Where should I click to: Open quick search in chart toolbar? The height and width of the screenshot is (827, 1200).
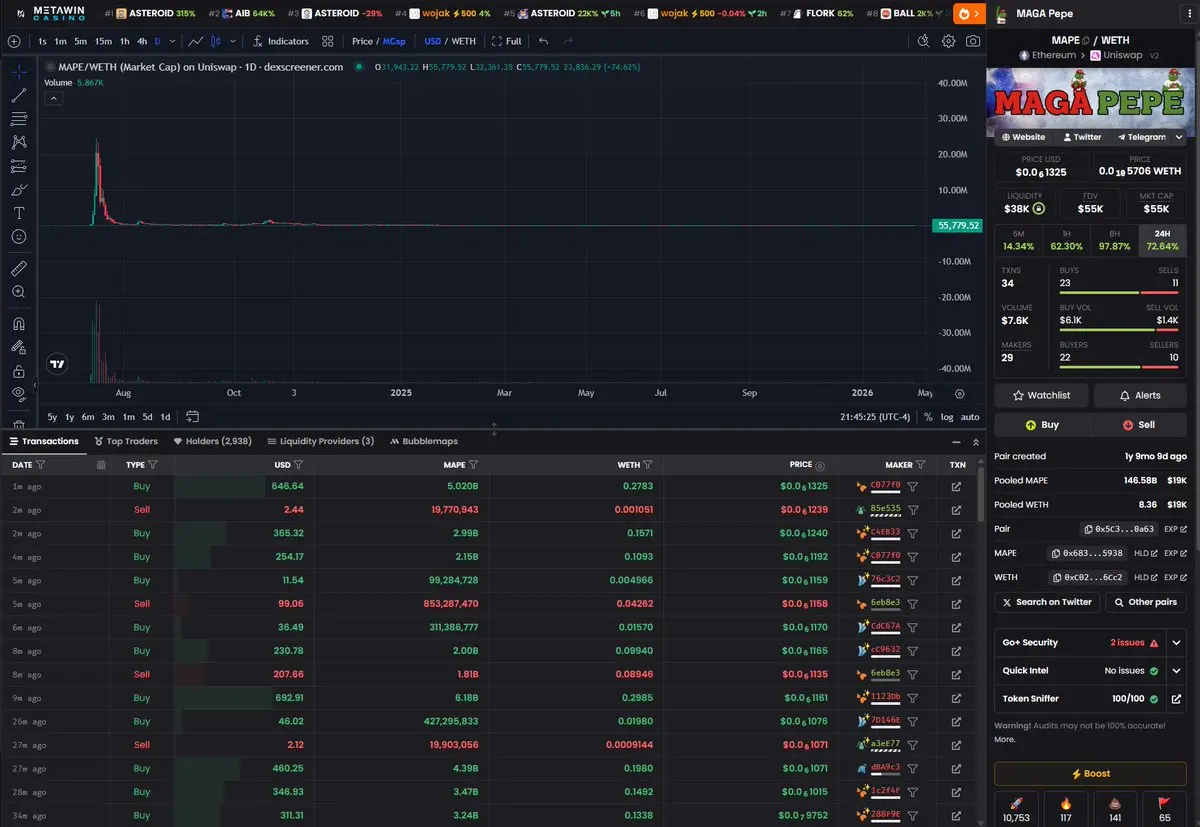coord(923,41)
